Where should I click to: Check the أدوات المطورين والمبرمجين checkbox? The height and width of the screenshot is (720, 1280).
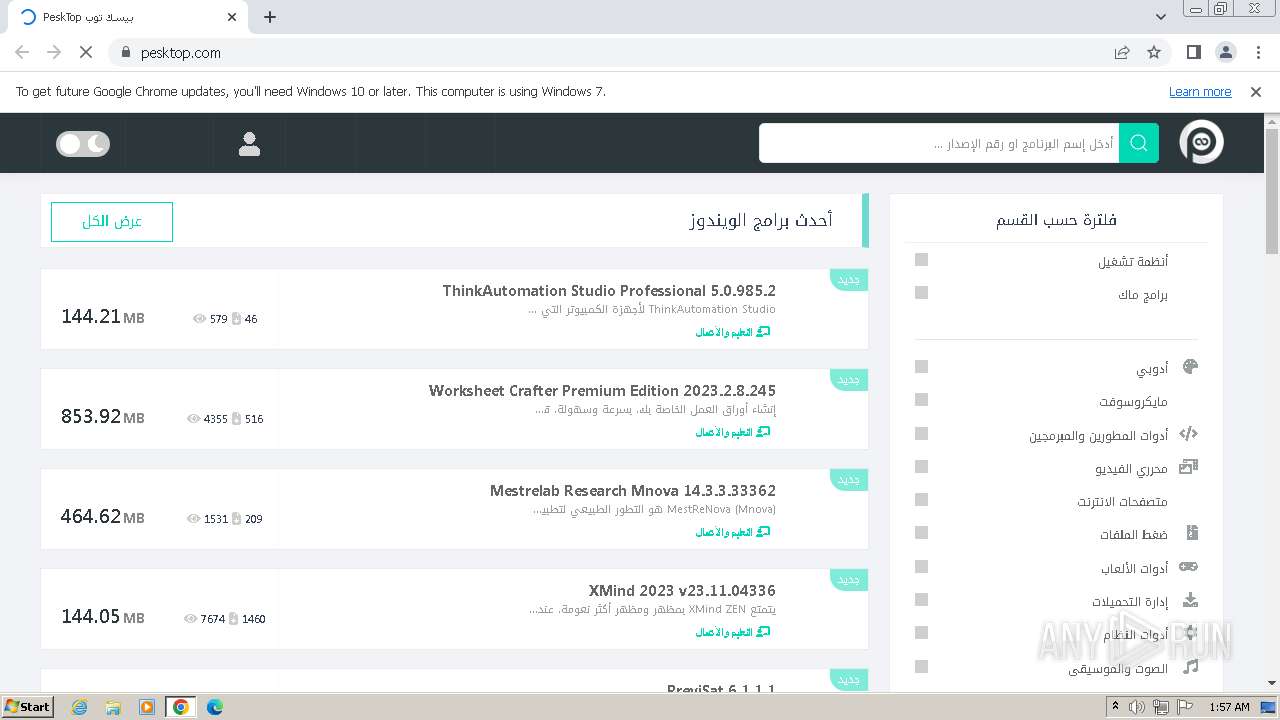(922, 434)
